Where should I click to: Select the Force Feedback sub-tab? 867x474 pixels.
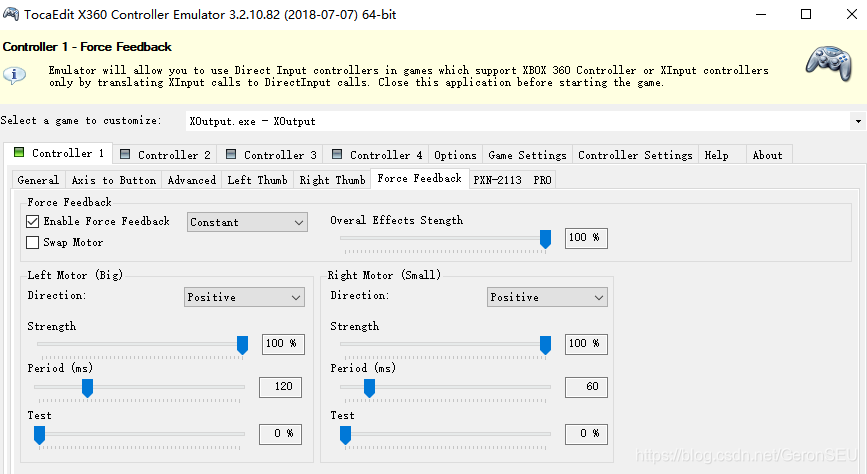[x=420, y=178]
